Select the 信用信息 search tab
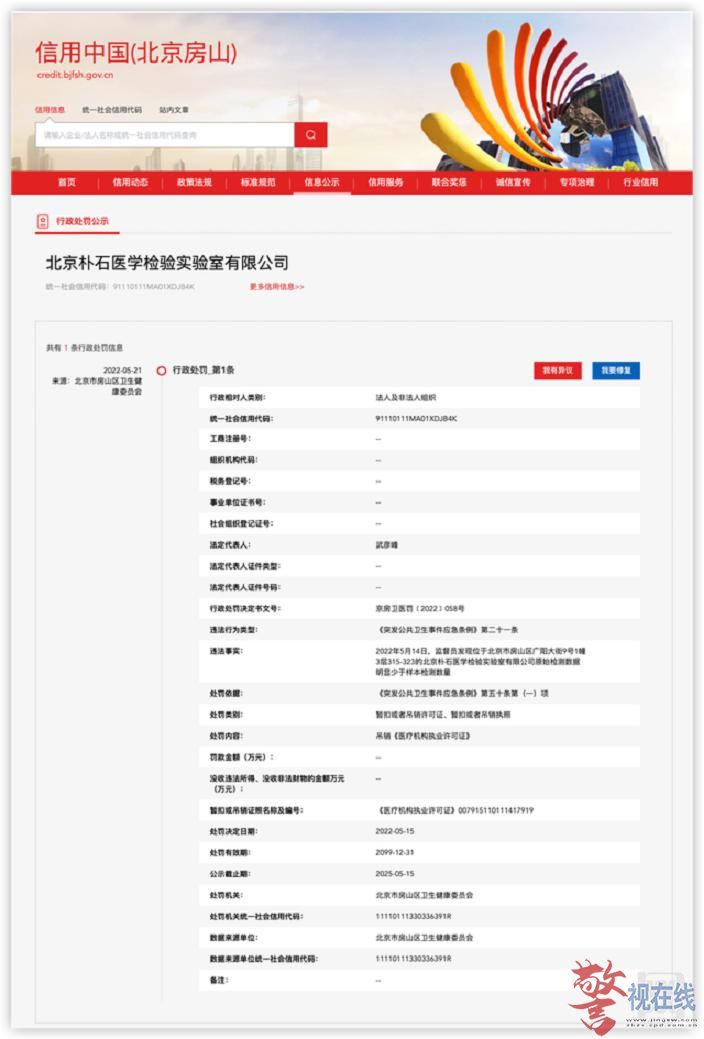 (50, 110)
